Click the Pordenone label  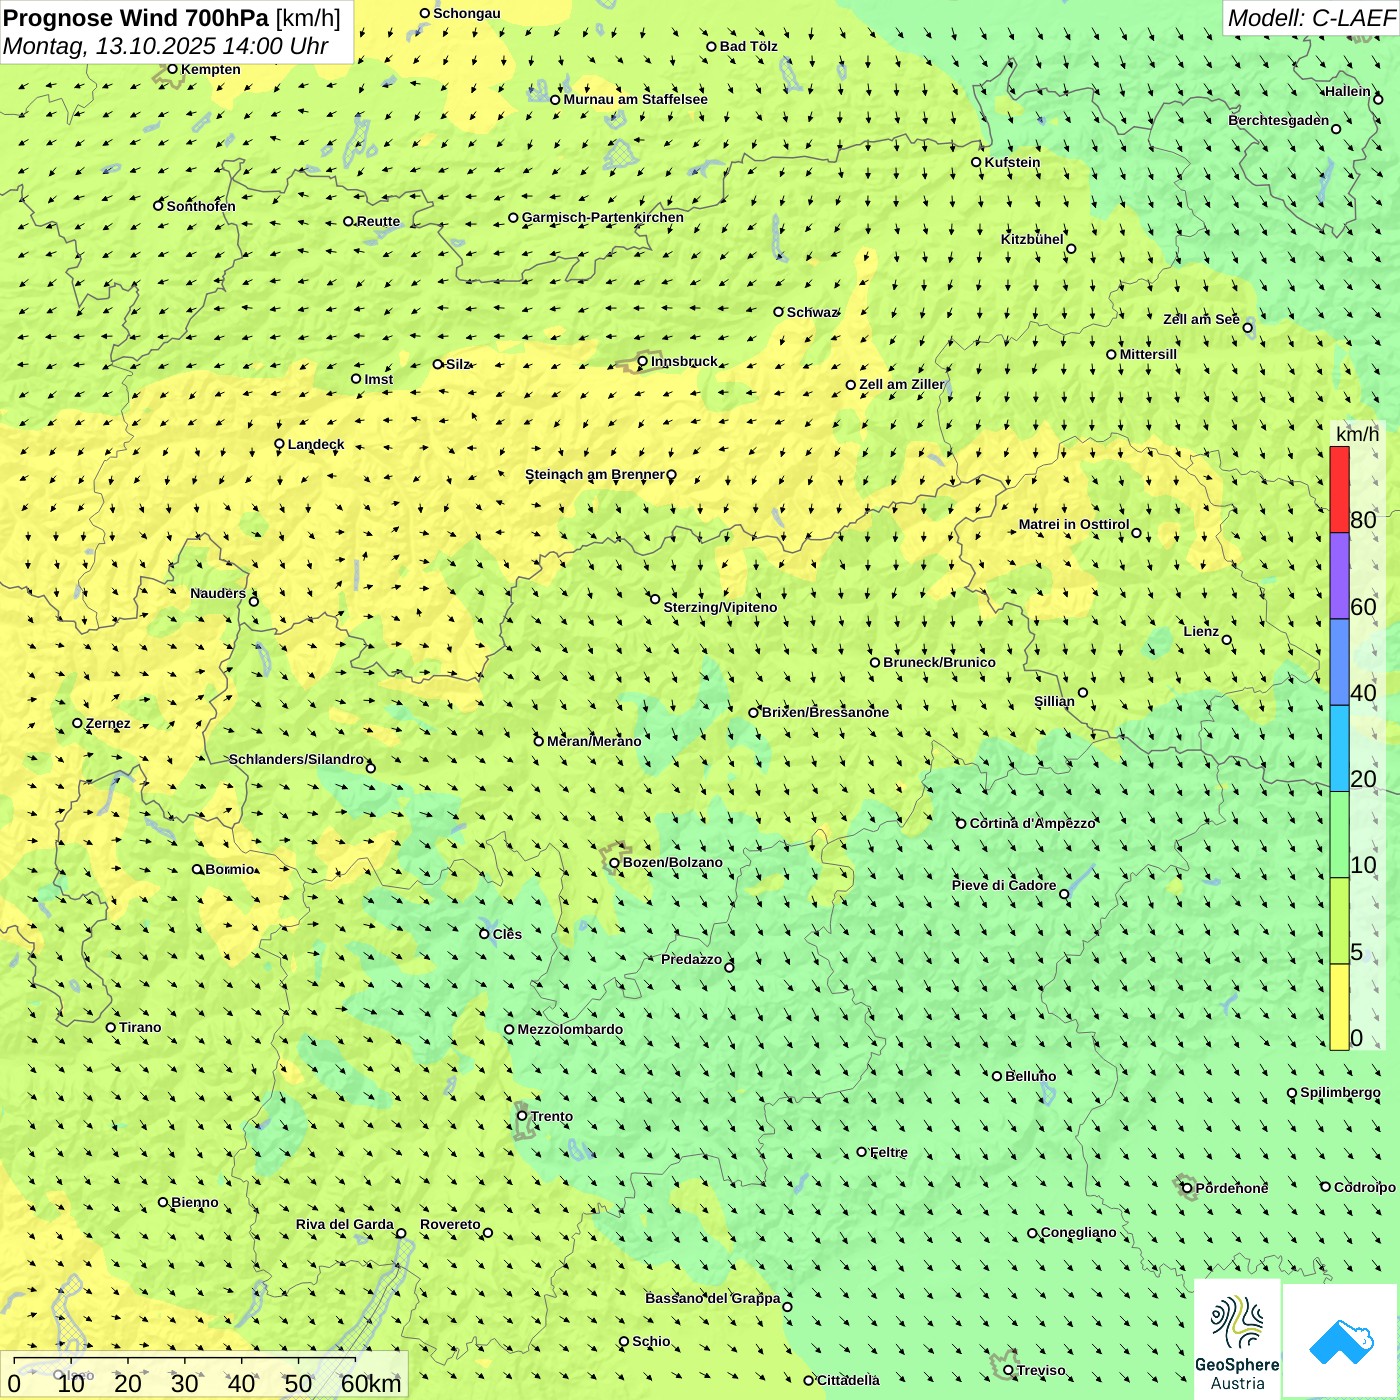1232,1188
